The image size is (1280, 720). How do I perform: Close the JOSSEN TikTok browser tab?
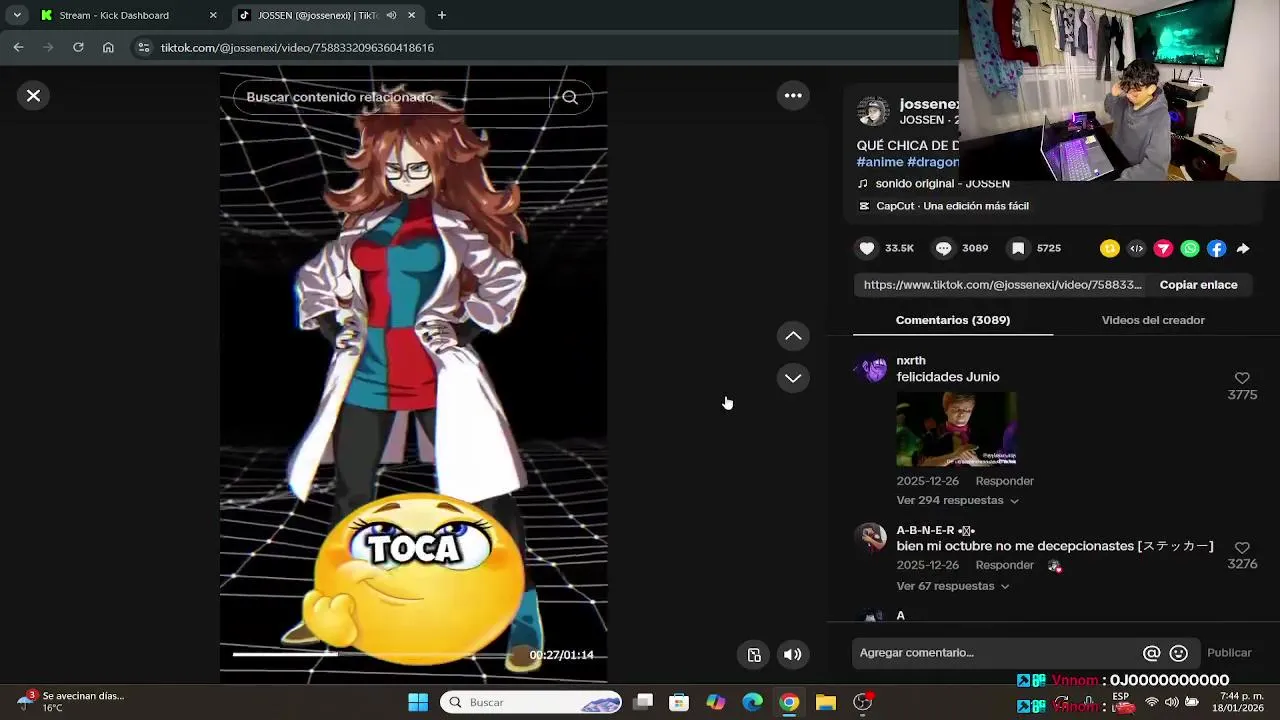click(x=412, y=15)
